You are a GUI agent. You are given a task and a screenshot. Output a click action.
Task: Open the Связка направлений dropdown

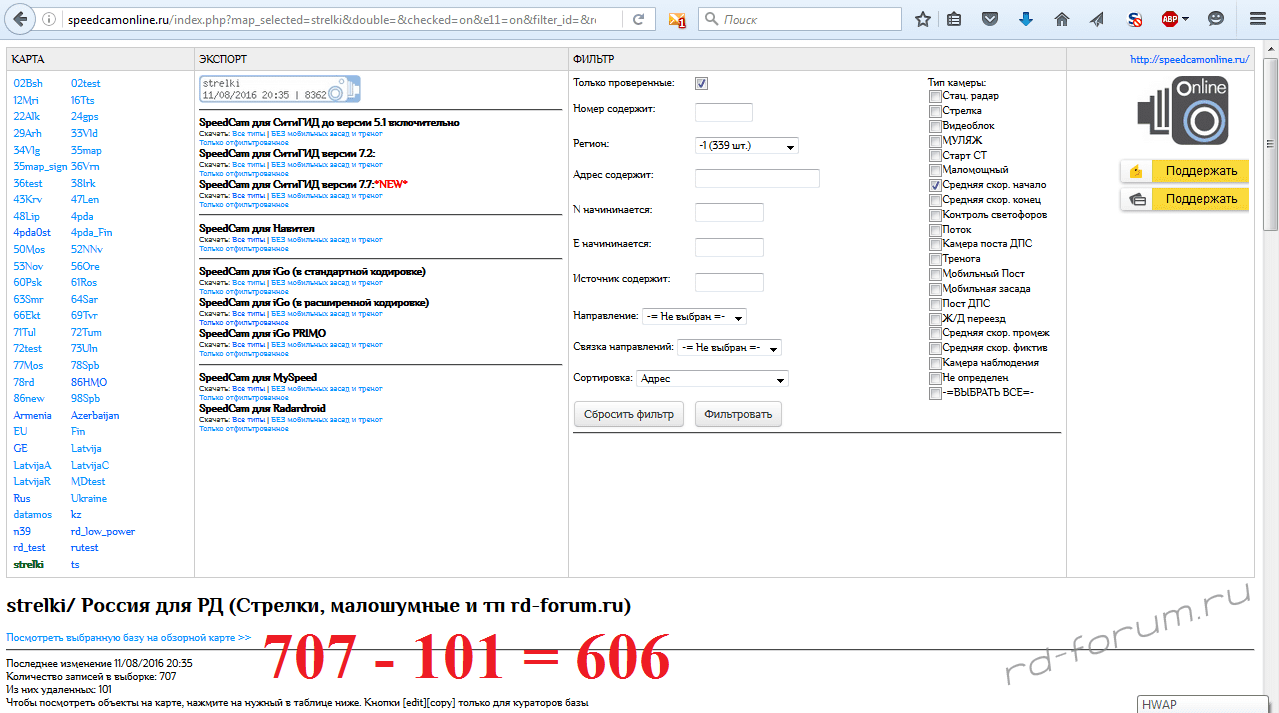pos(729,348)
